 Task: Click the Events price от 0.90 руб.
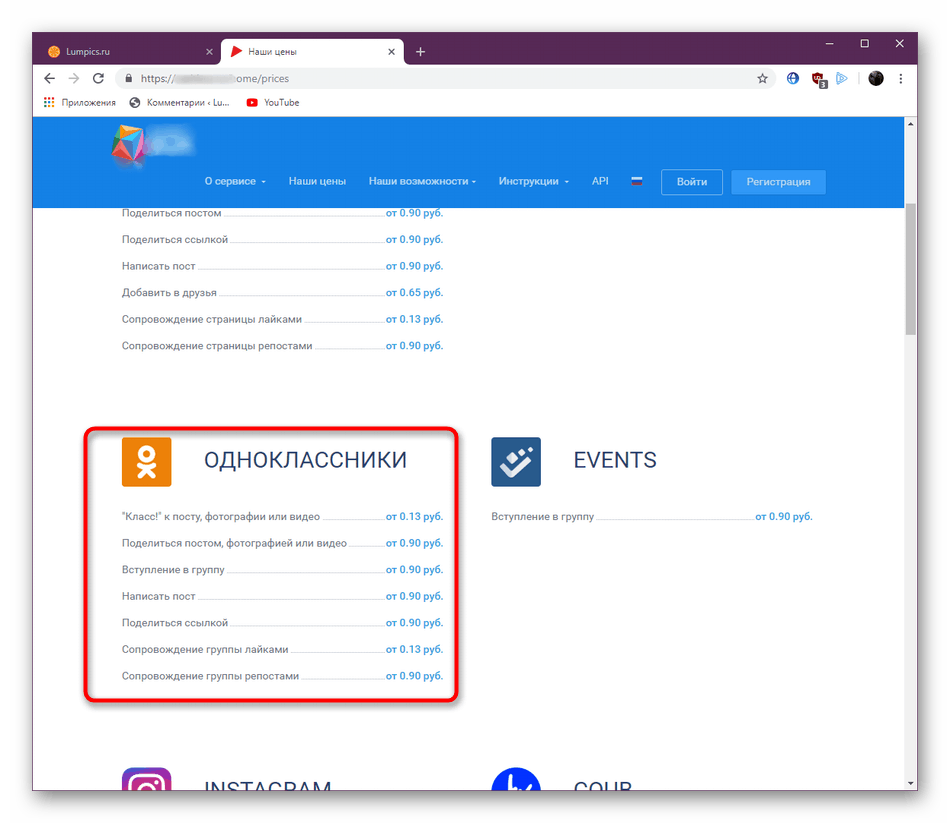tap(783, 516)
